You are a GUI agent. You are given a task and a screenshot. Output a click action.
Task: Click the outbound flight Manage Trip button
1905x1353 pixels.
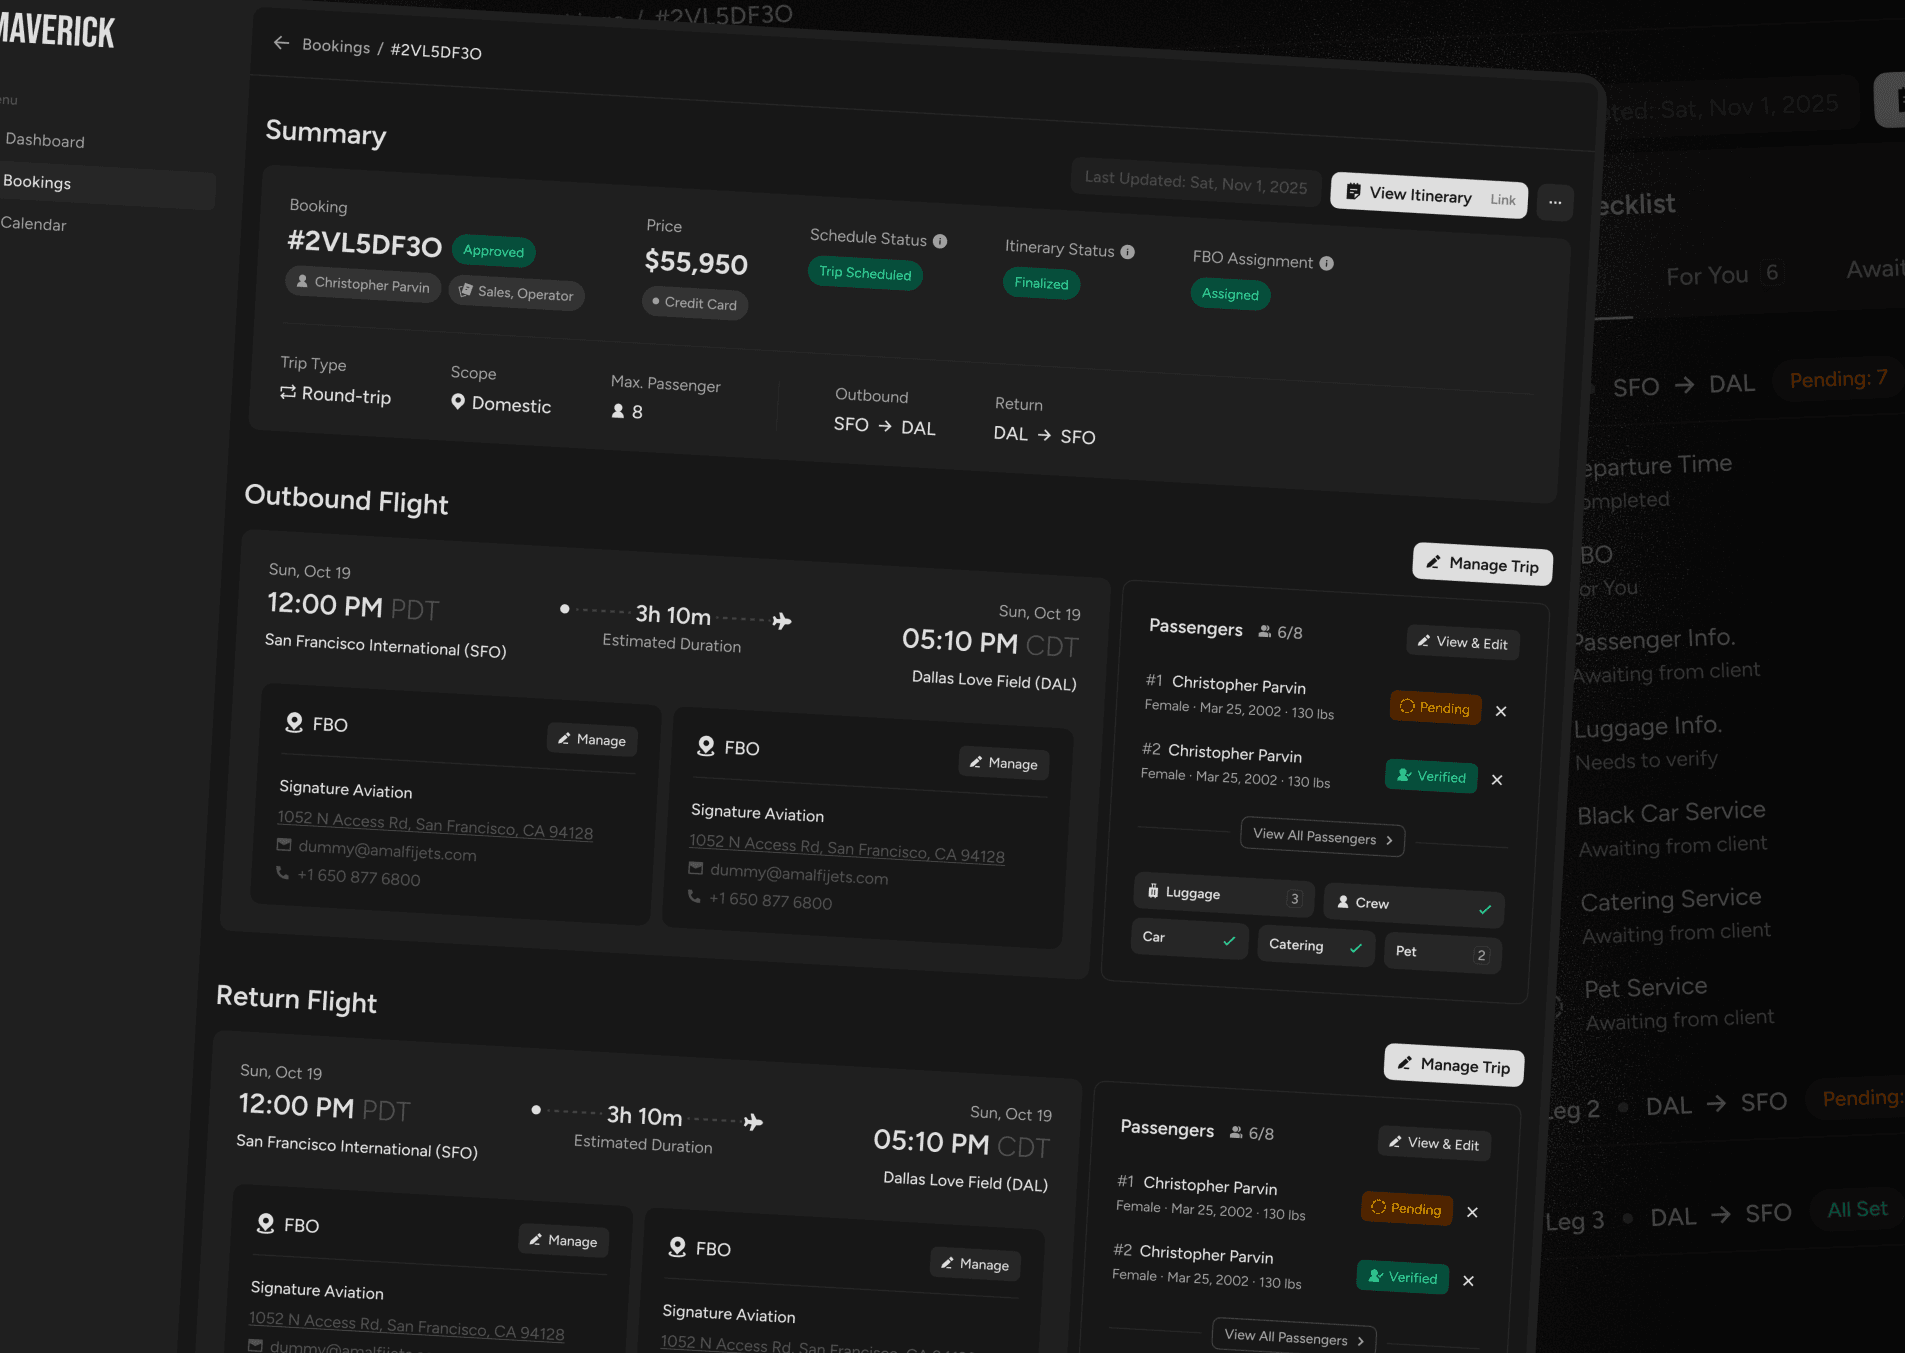pyautogui.click(x=1482, y=565)
